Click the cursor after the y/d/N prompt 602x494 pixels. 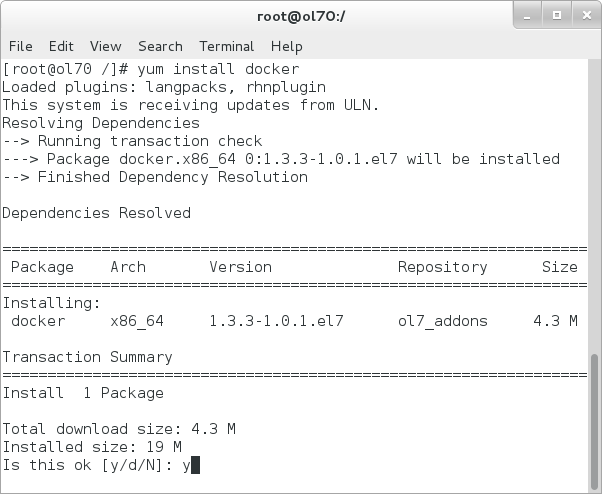coord(196,465)
